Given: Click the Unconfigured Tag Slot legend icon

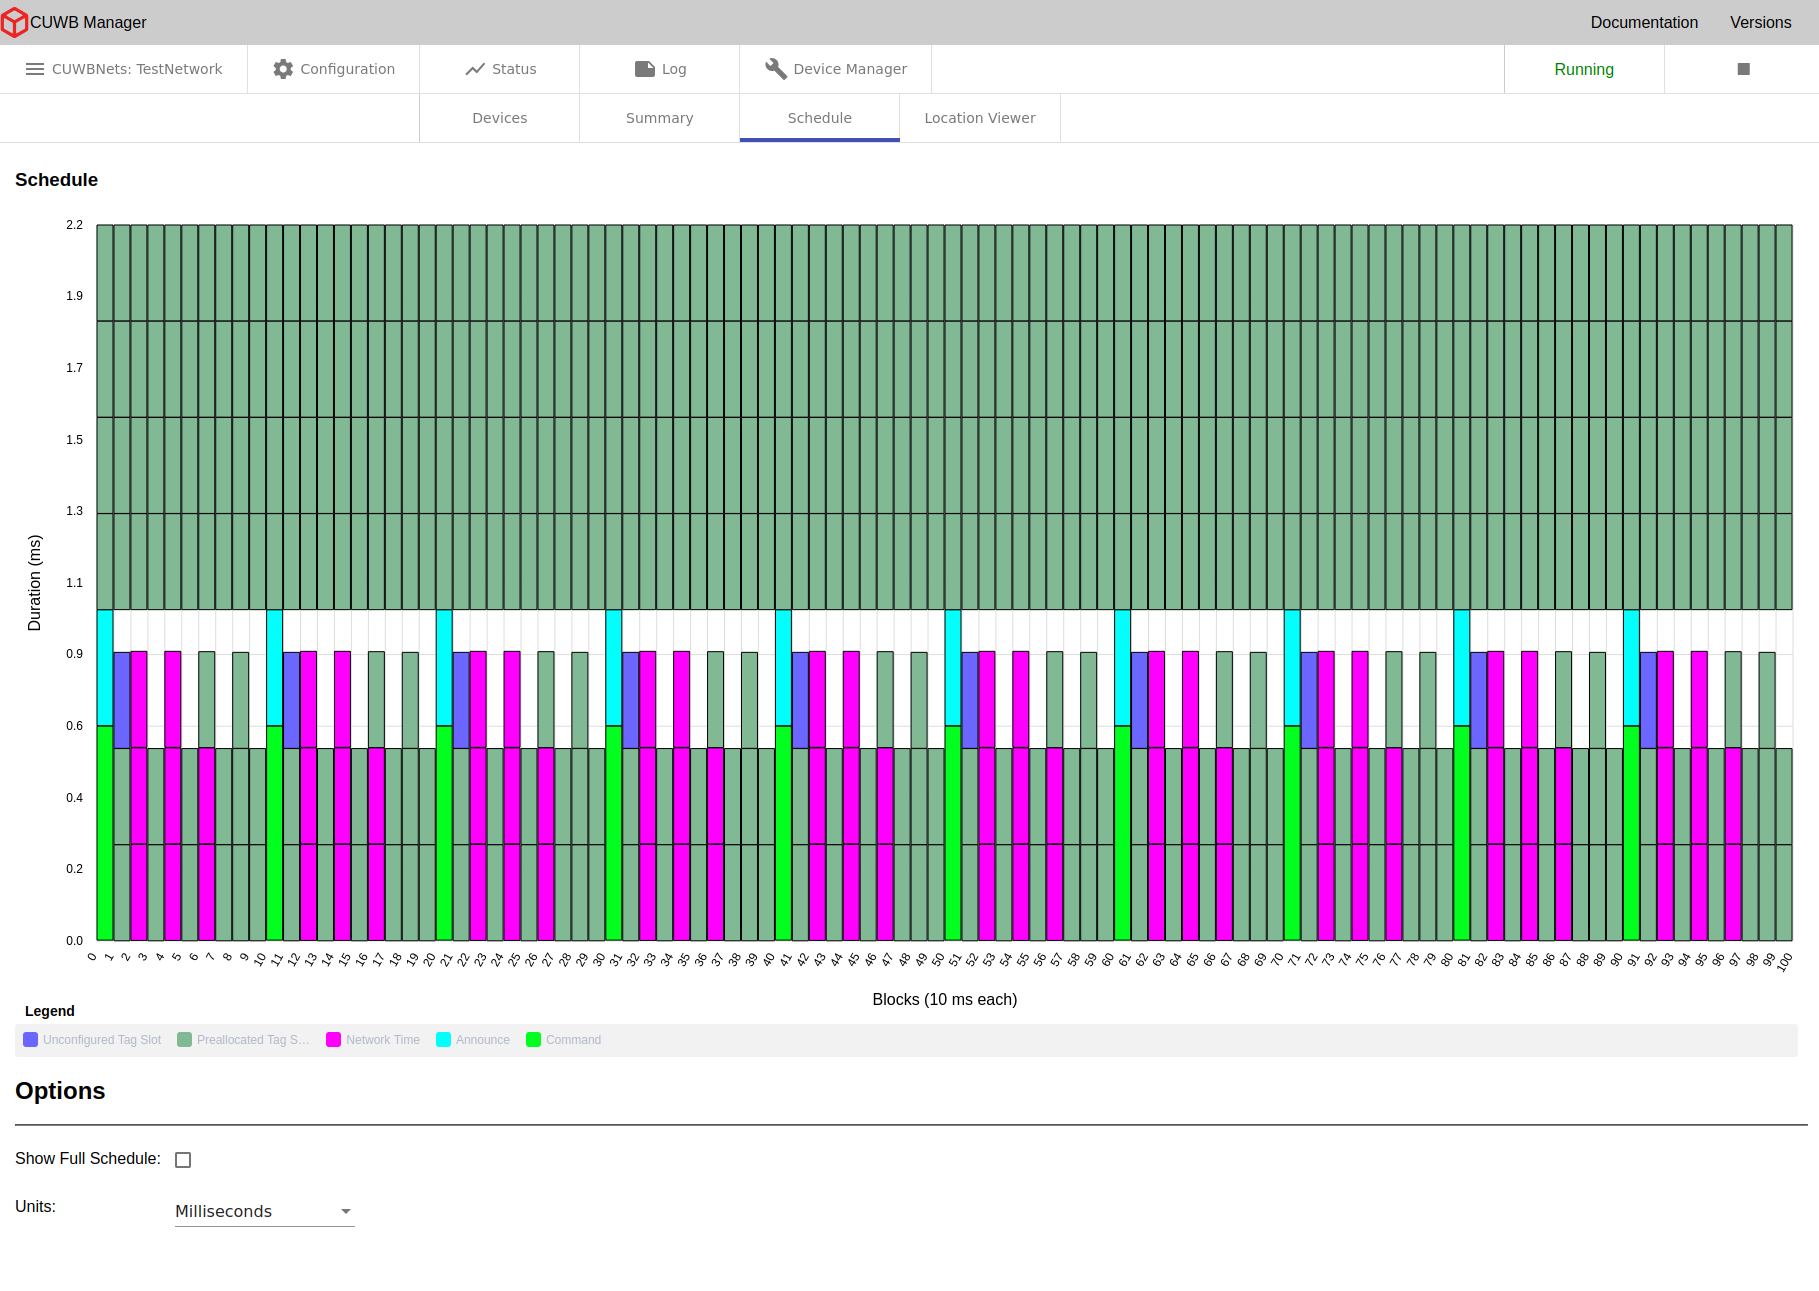Looking at the screenshot, I should pyautogui.click(x=30, y=1040).
